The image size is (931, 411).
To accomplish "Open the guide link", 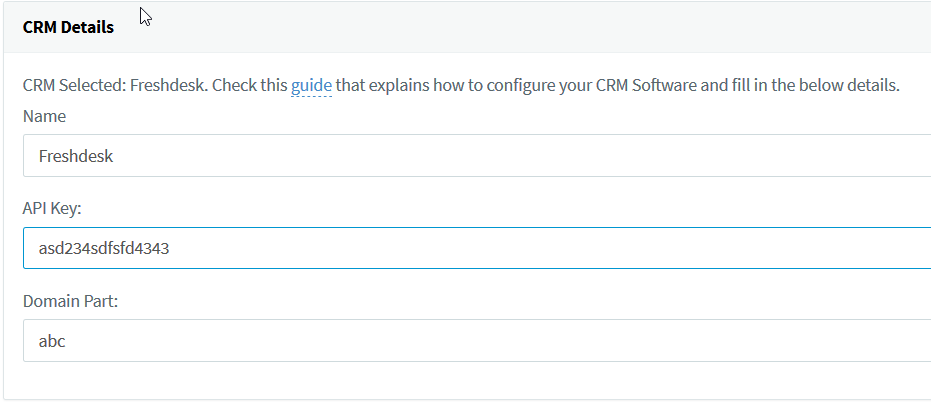I will (311, 85).
